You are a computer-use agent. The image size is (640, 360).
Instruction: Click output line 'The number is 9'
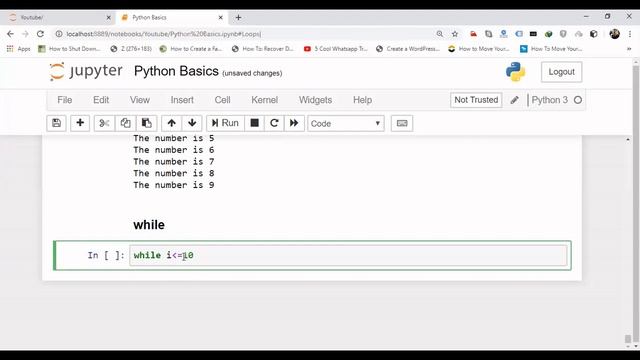pyautogui.click(x=173, y=185)
